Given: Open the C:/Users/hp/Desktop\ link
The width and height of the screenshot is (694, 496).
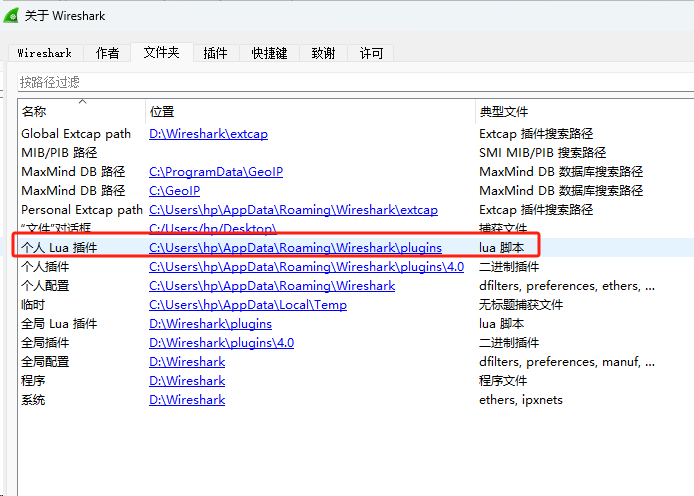Looking at the screenshot, I should (213, 228).
